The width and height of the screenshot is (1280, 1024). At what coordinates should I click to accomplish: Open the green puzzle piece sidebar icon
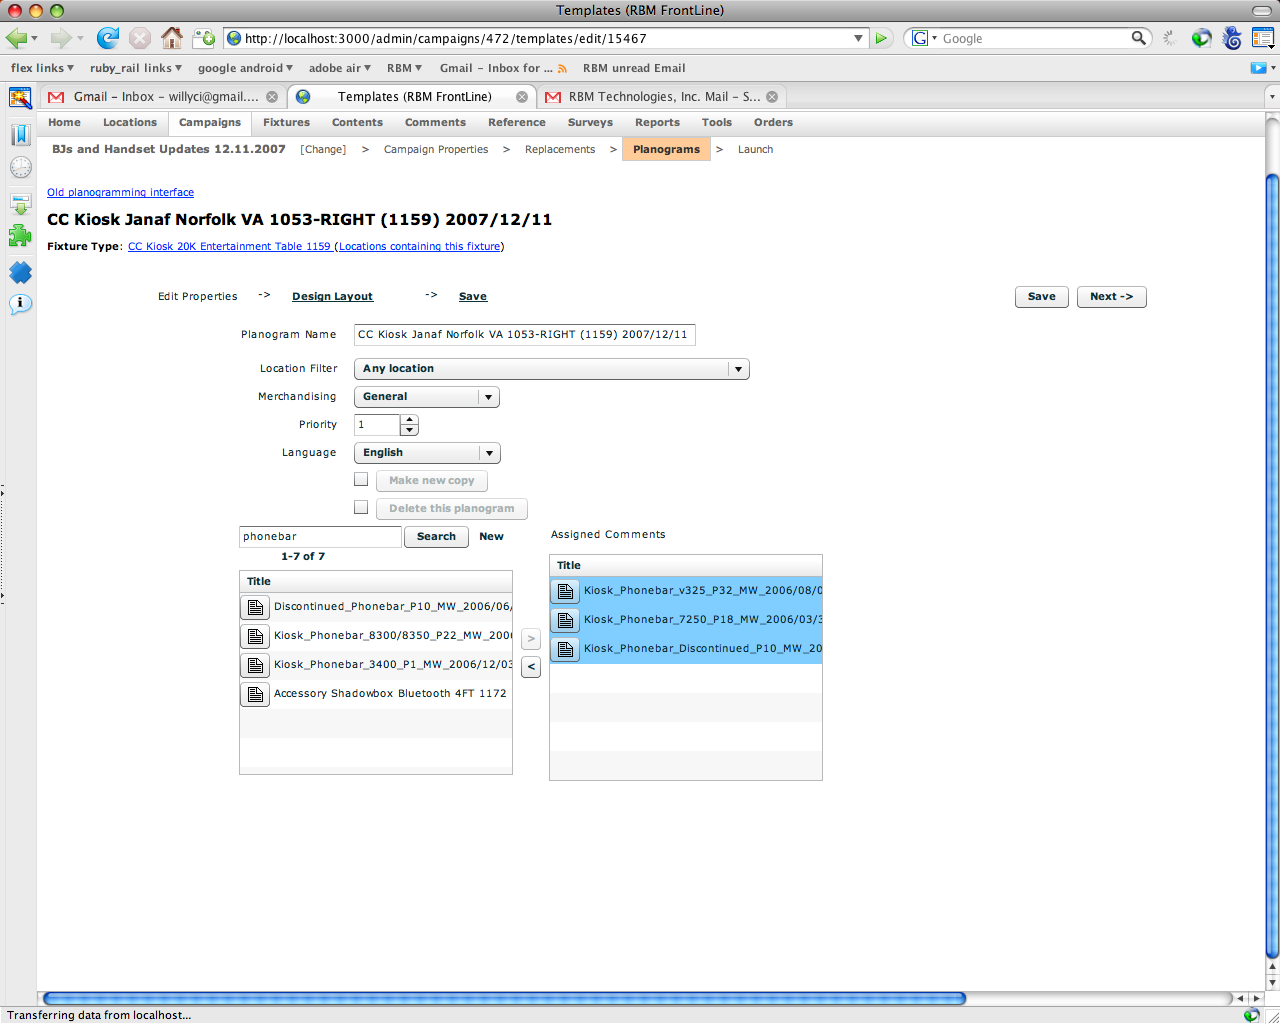coord(20,236)
